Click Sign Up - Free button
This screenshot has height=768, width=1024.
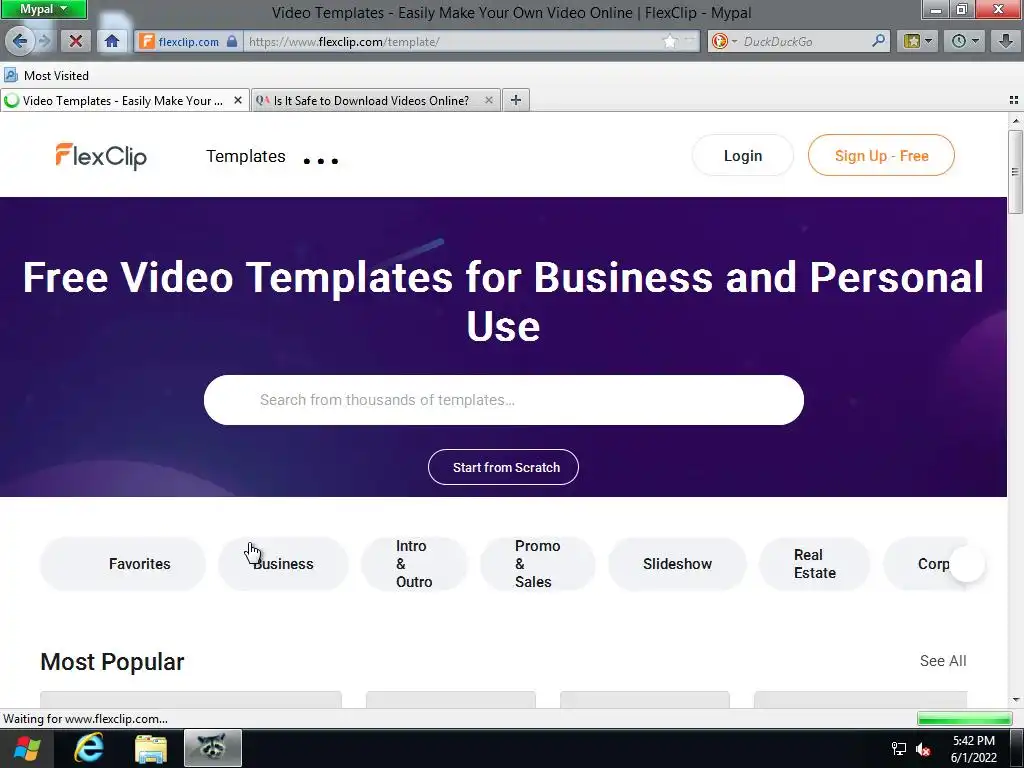coord(881,155)
